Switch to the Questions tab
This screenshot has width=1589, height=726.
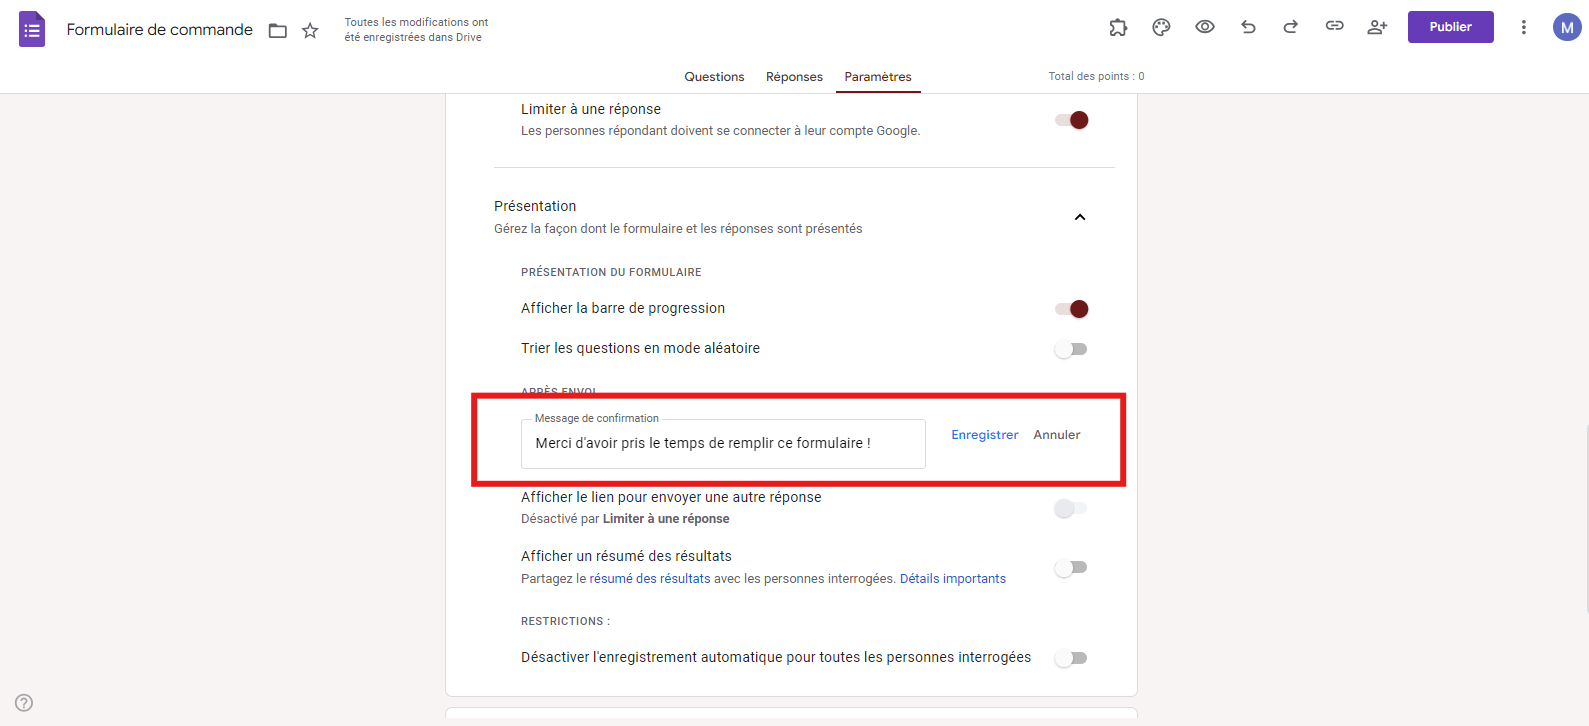click(714, 77)
